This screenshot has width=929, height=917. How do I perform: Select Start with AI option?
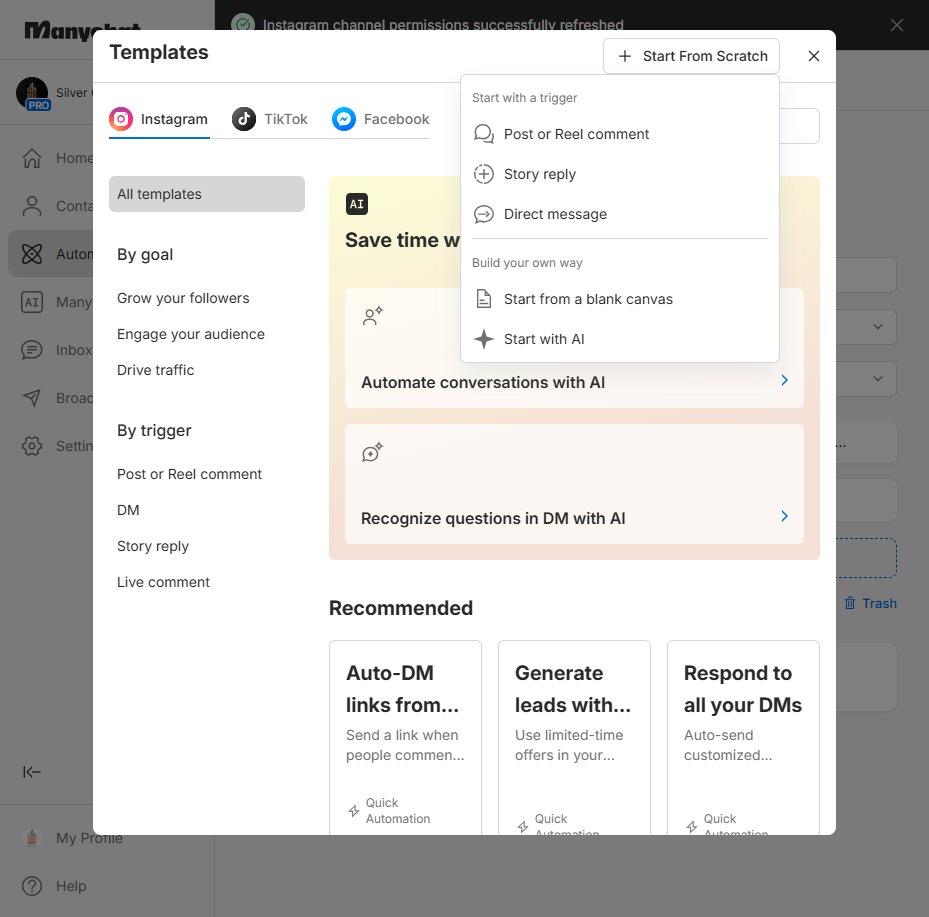pos(619,339)
